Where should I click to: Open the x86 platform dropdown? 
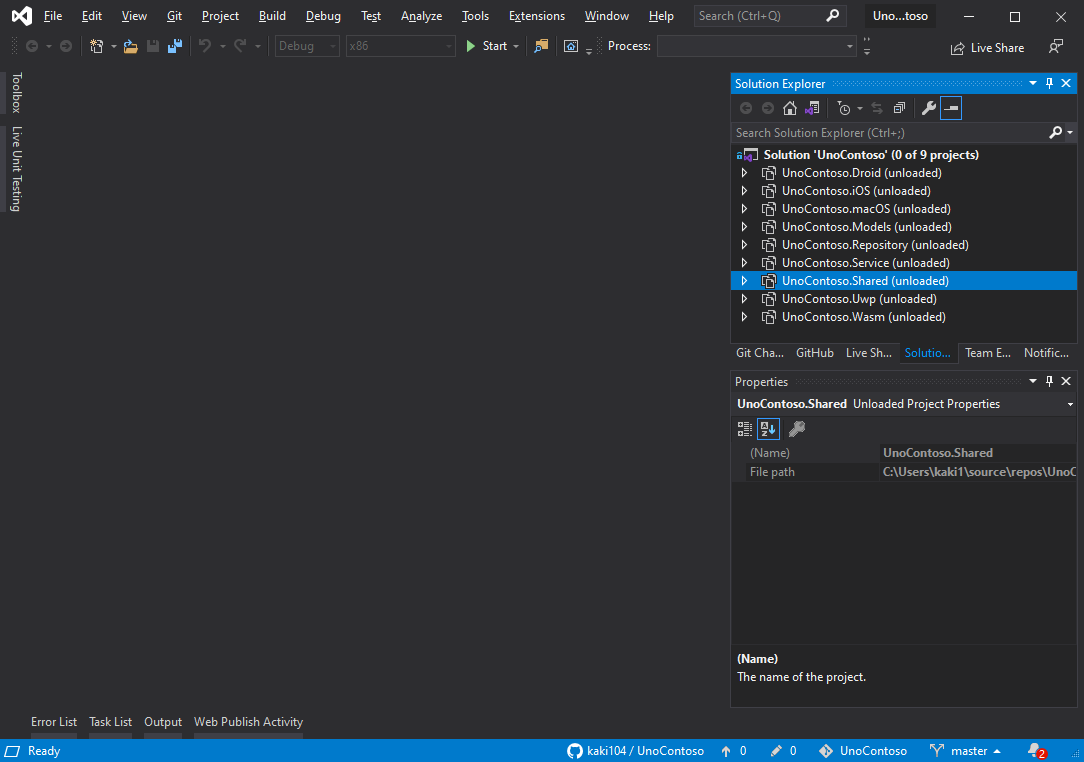click(400, 46)
